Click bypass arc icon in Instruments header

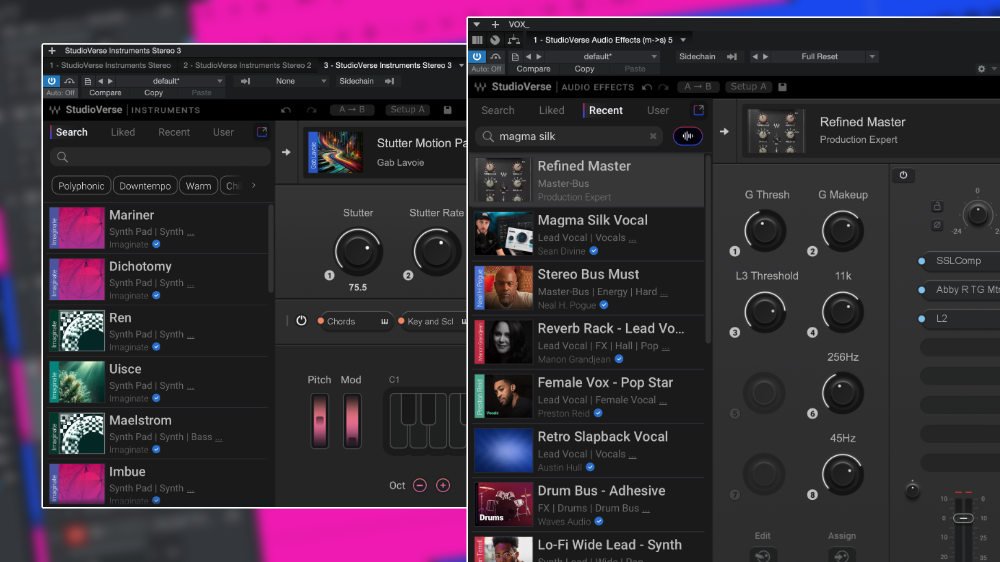(x=70, y=81)
